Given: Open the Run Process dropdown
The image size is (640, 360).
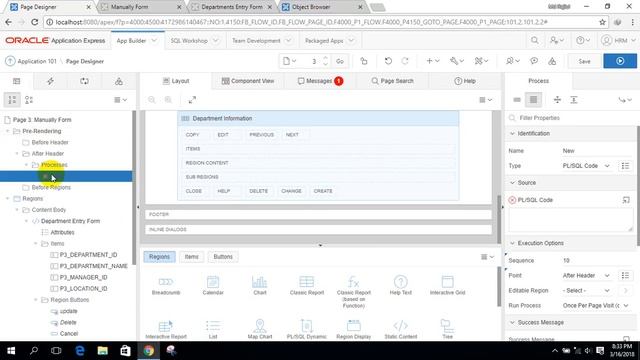Looking at the screenshot, I should [x=596, y=306].
